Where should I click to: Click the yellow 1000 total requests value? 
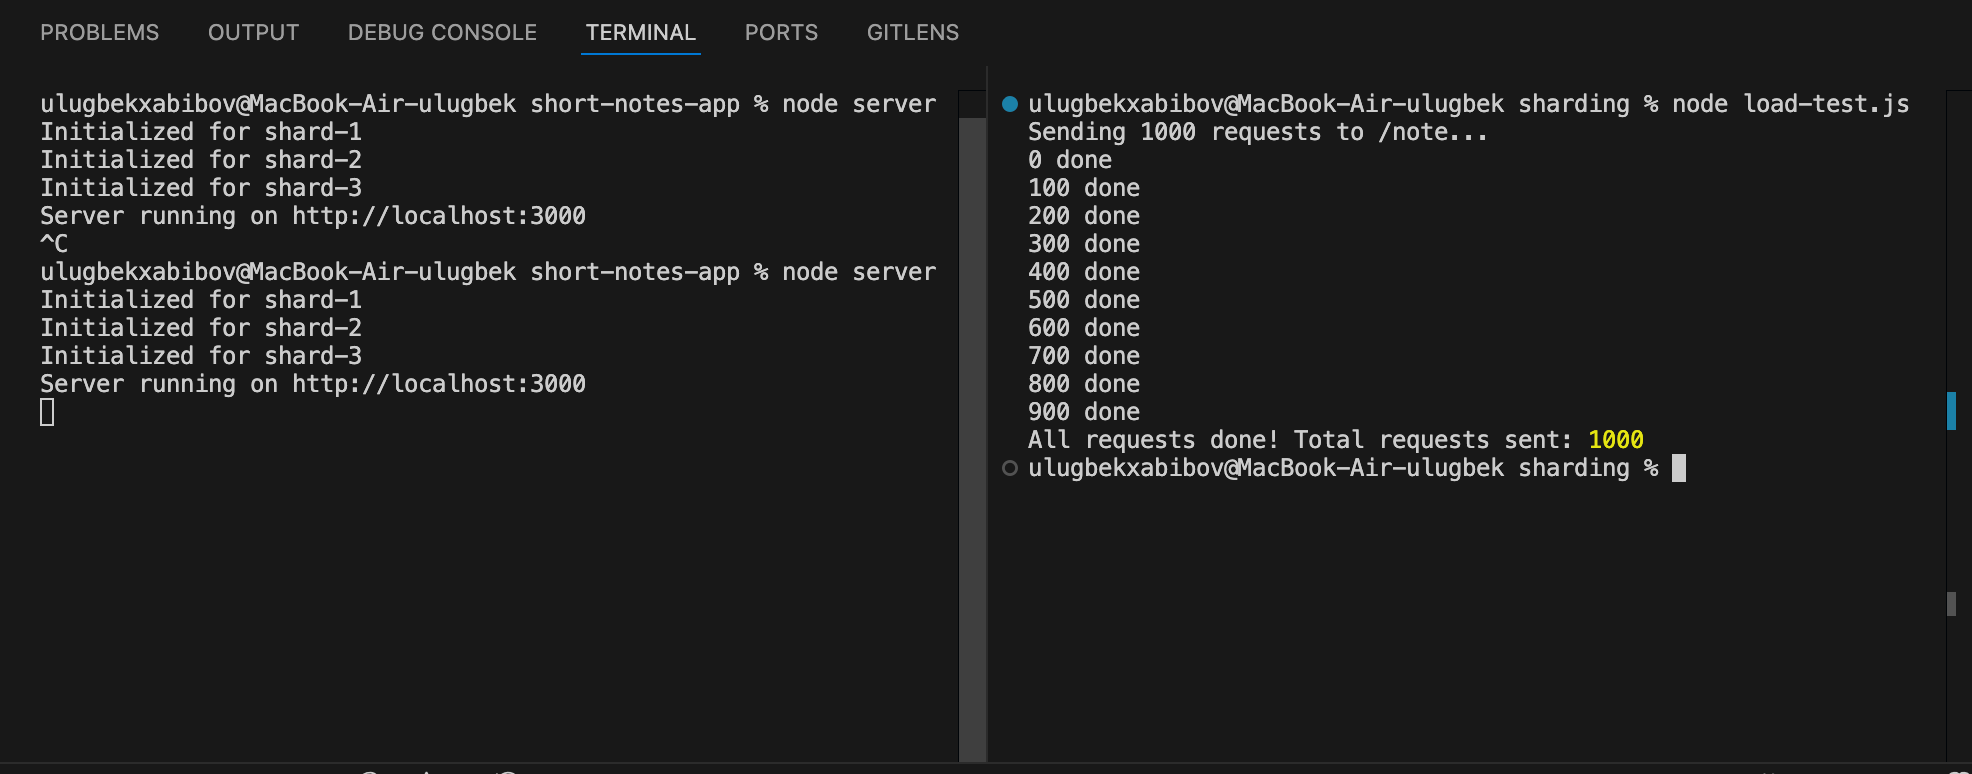pyautogui.click(x=1616, y=440)
